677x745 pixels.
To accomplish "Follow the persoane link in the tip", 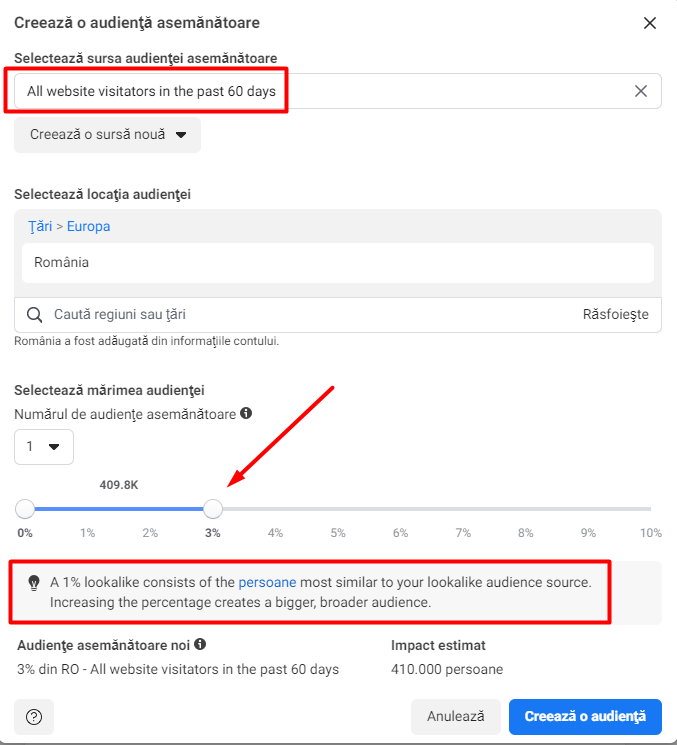I will [265, 582].
